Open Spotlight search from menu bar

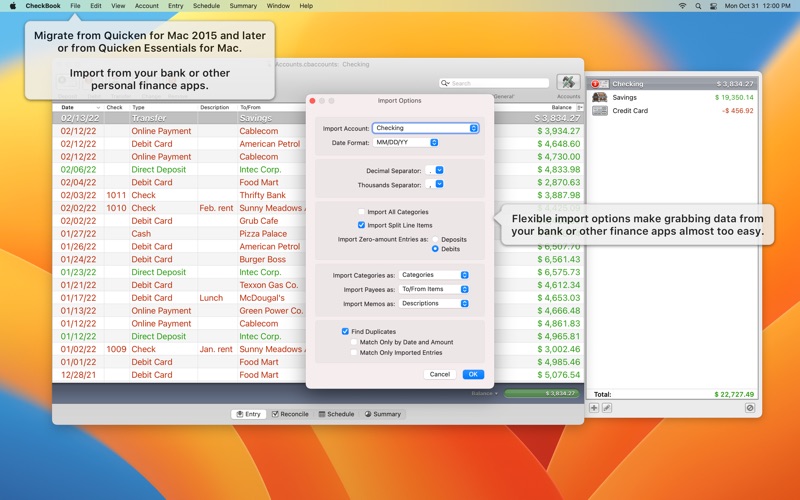tap(698, 6)
